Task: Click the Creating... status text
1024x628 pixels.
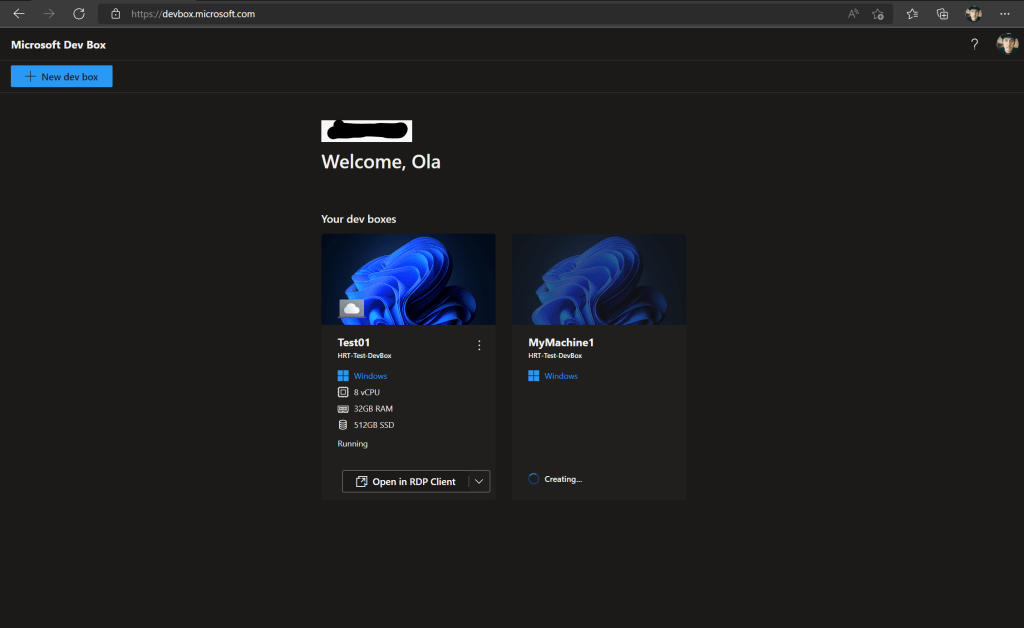Action: 563,479
